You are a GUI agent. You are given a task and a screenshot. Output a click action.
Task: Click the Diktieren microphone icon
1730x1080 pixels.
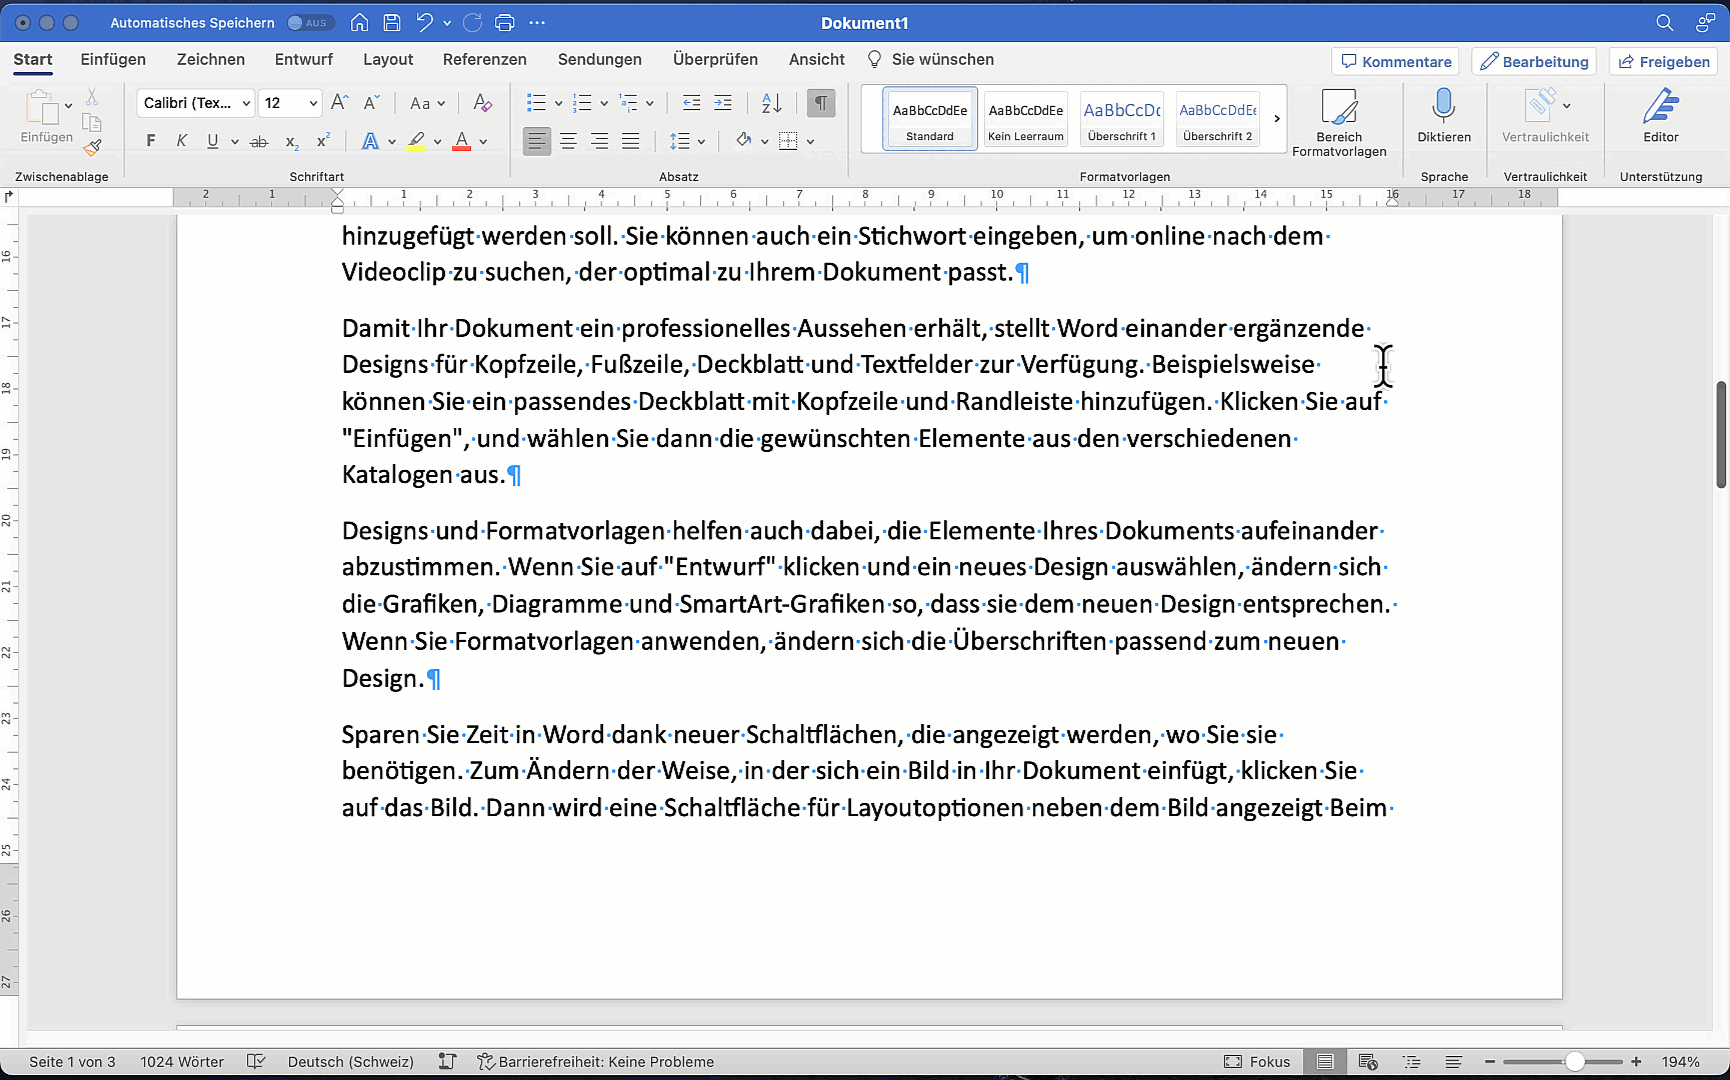point(1443,105)
